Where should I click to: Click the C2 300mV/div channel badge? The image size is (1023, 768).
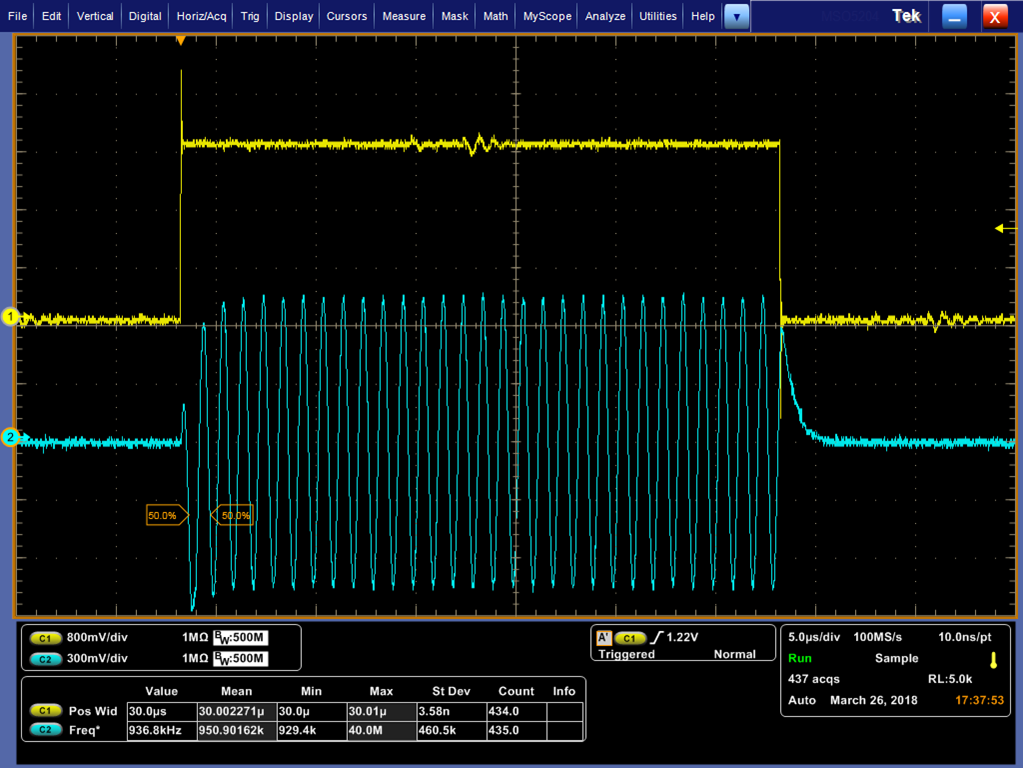tap(45, 659)
